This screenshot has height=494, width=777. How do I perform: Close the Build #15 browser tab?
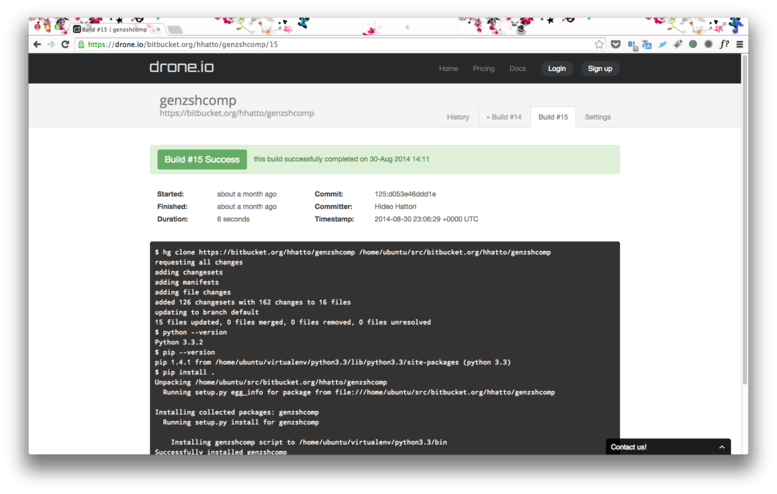point(158,29)
